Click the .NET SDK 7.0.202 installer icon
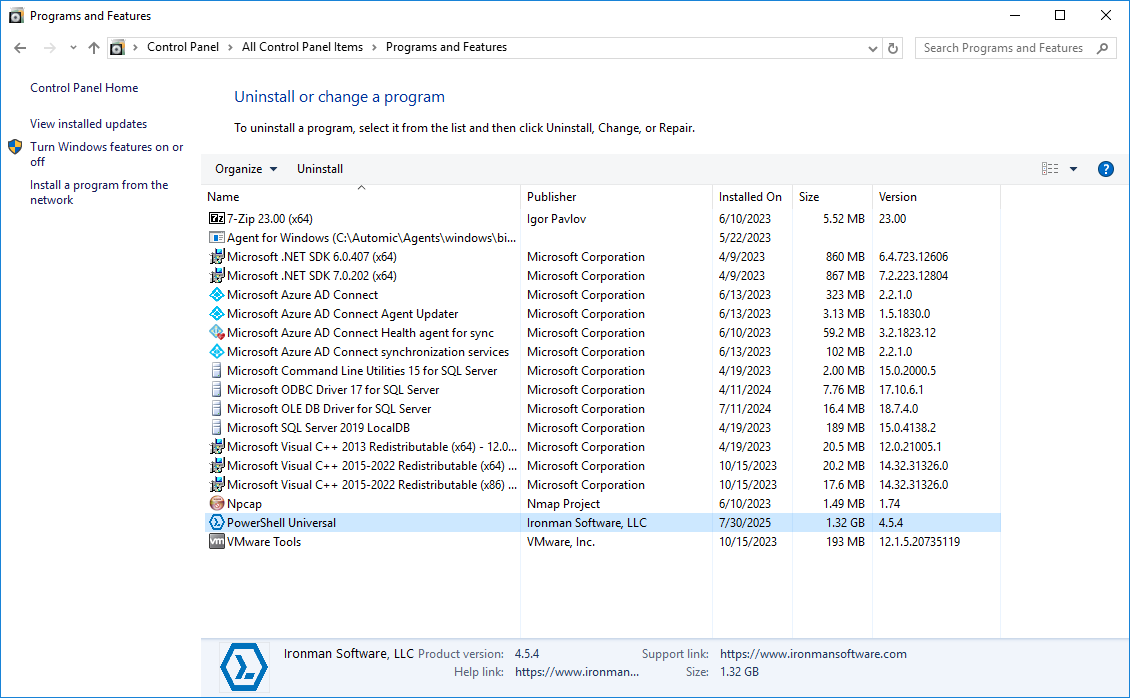 click(216, 276)
